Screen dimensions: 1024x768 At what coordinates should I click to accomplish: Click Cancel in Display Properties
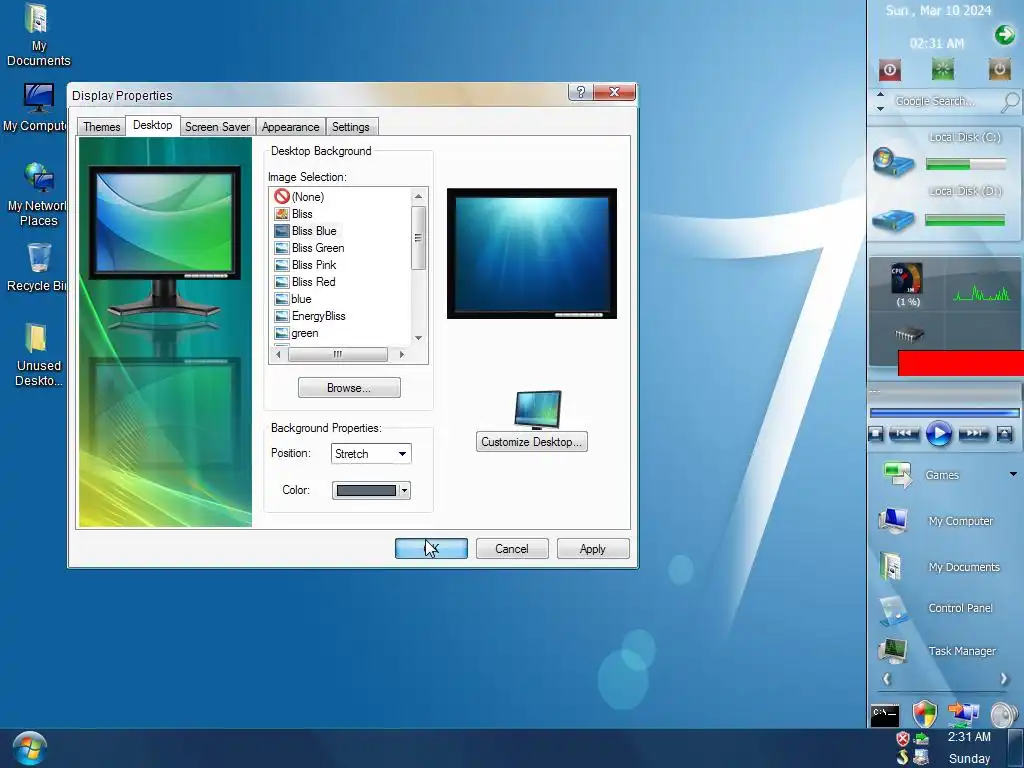tap(512, 549)
